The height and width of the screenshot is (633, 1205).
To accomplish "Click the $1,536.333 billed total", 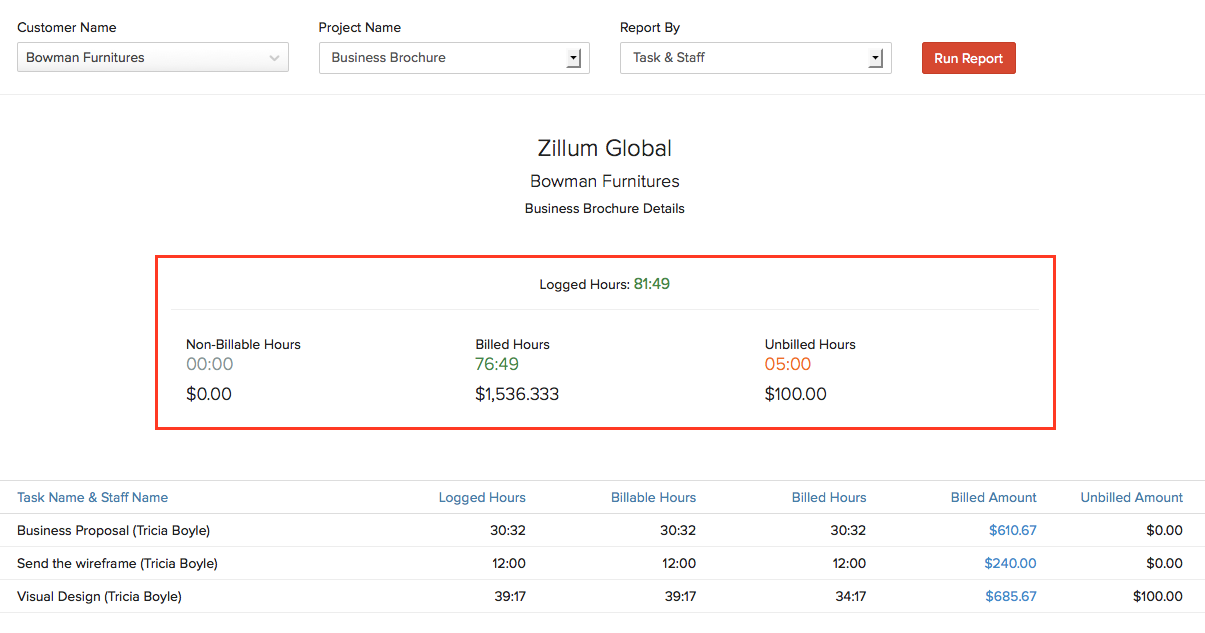I will 517,394.
